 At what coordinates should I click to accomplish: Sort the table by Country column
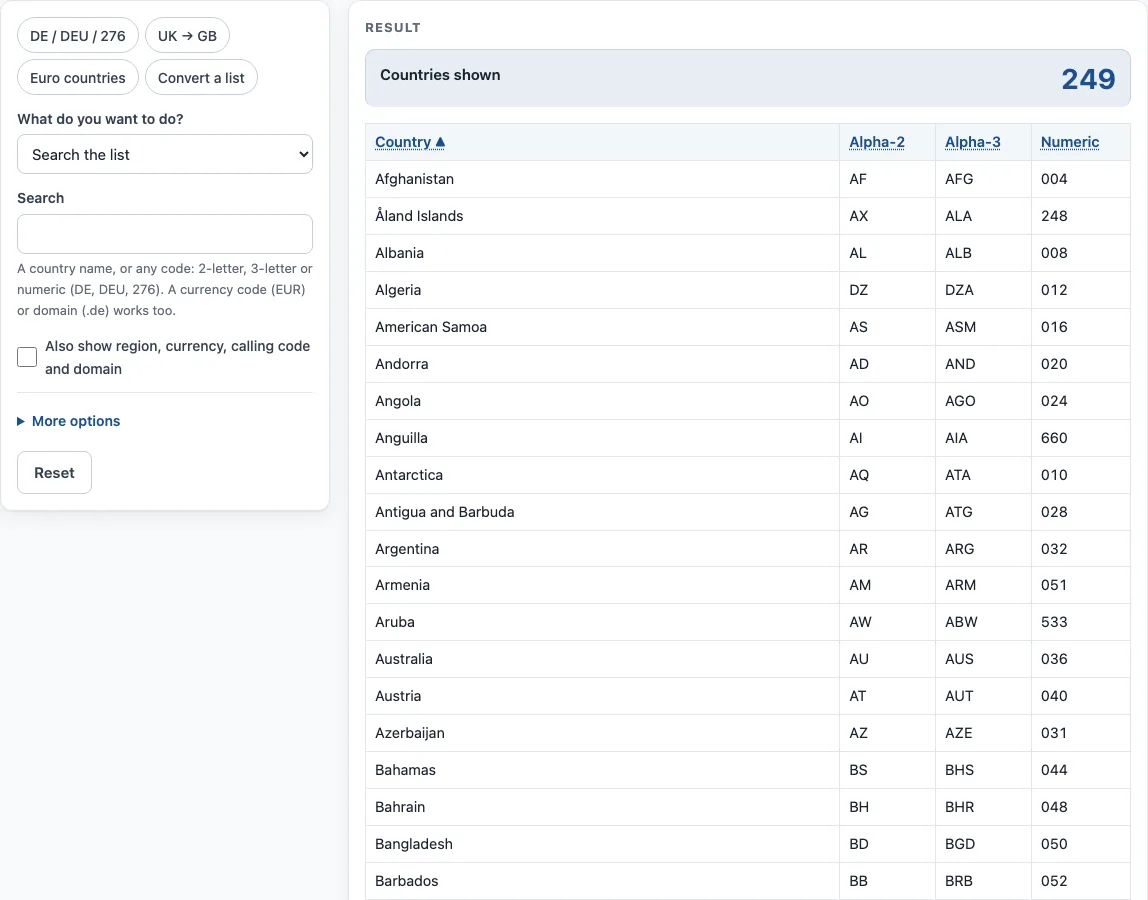pos(410,142)
